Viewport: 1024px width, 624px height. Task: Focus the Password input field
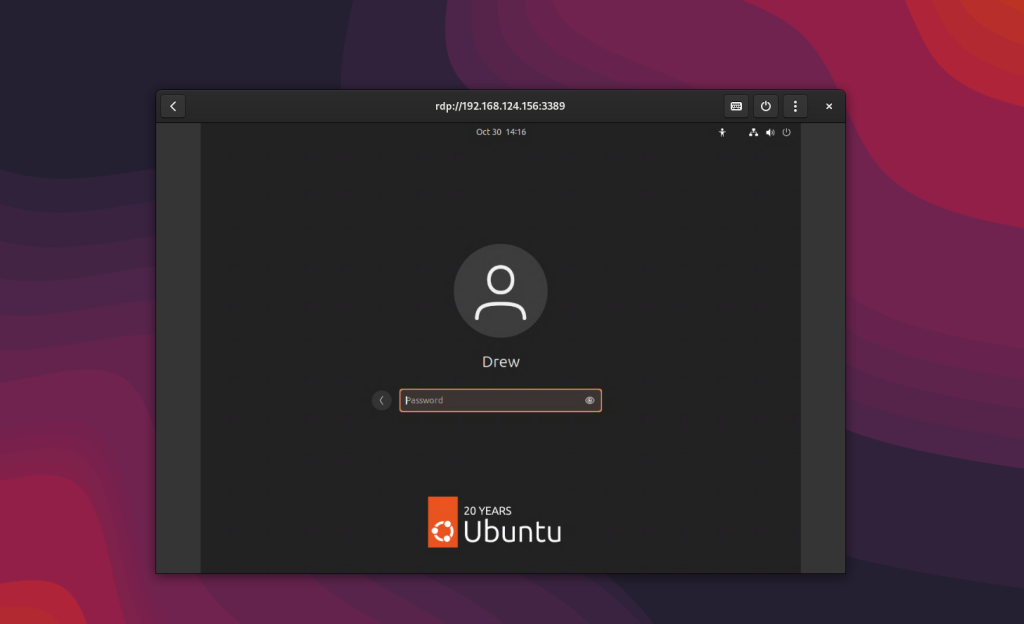tap(500, 400)
